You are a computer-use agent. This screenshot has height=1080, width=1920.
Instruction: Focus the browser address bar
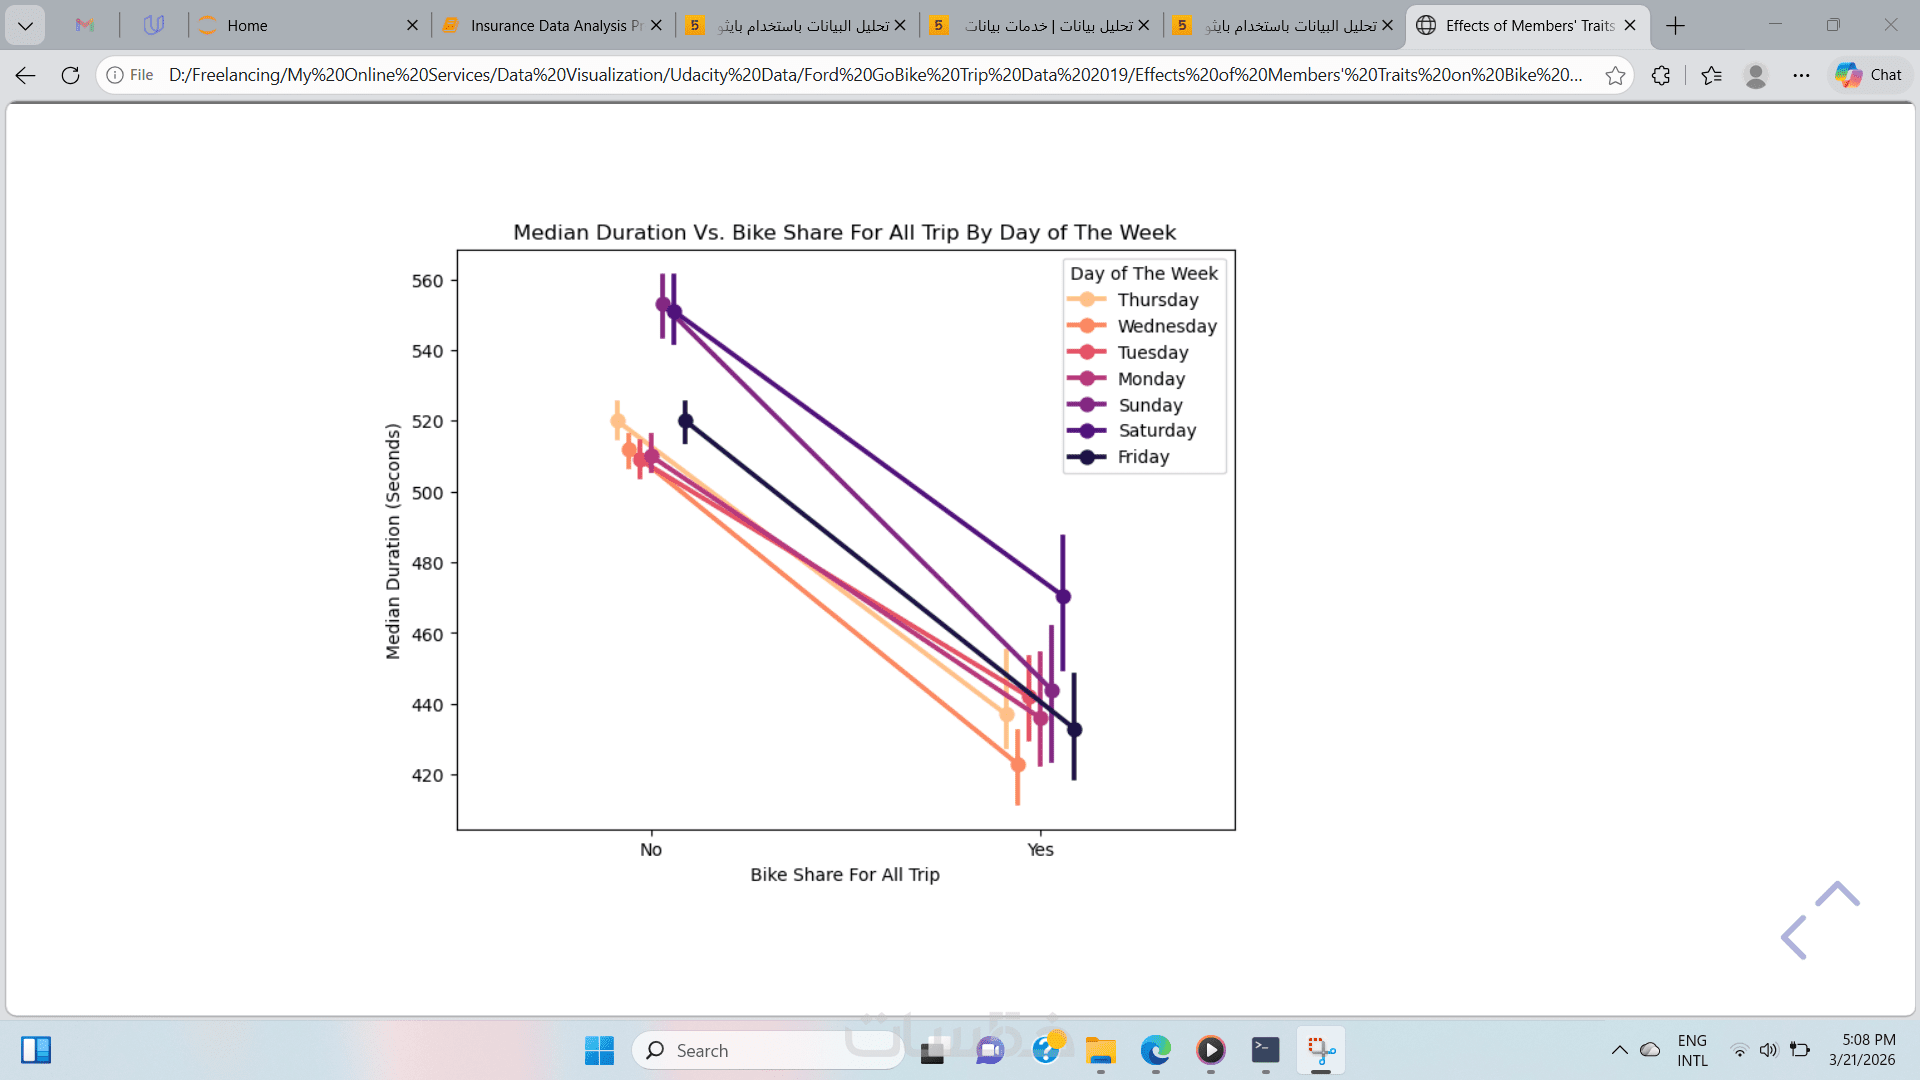click(875, 75)
